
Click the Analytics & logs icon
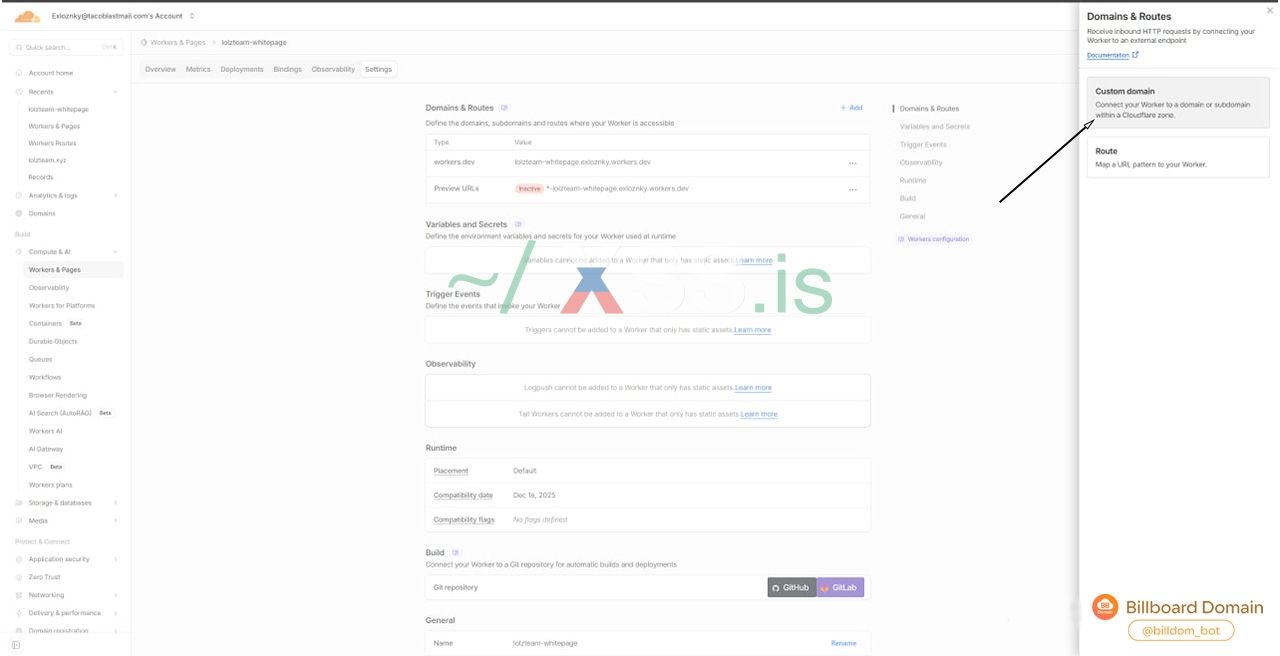pyautogui.click(x=19, y=195)
